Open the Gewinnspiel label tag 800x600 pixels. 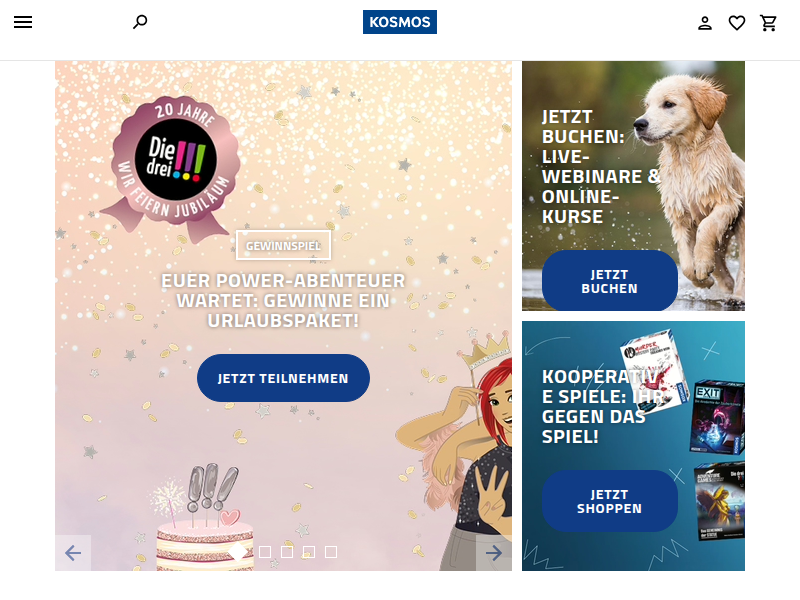click(x=283, y=245)
